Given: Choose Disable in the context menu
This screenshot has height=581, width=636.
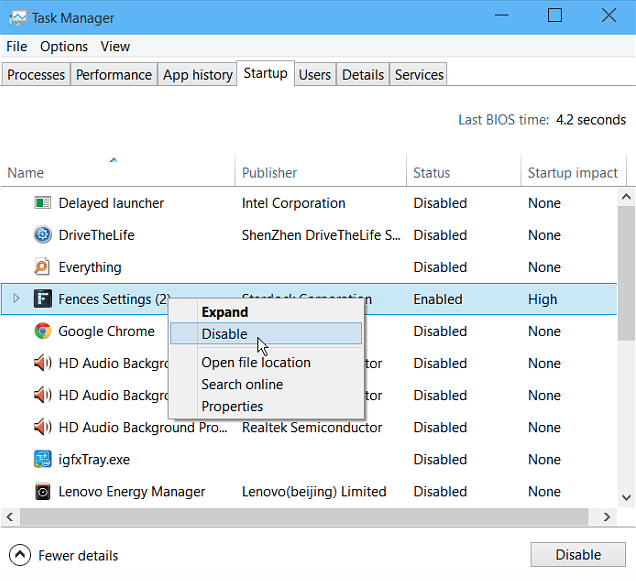Looking at the screenshot, I should coord(266,334).
